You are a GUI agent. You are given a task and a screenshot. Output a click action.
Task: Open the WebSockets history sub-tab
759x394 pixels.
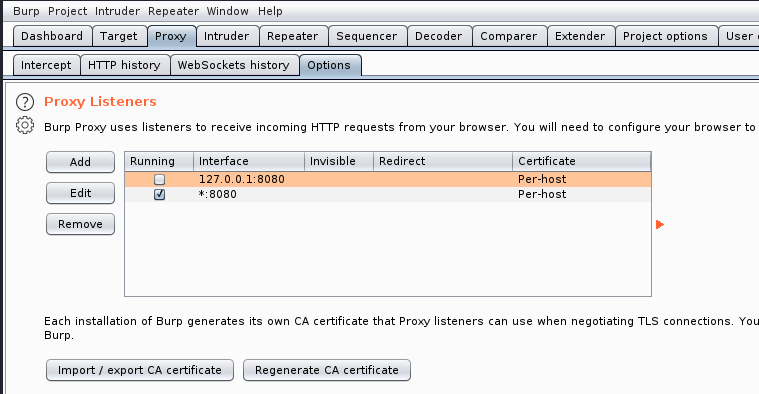234,65
